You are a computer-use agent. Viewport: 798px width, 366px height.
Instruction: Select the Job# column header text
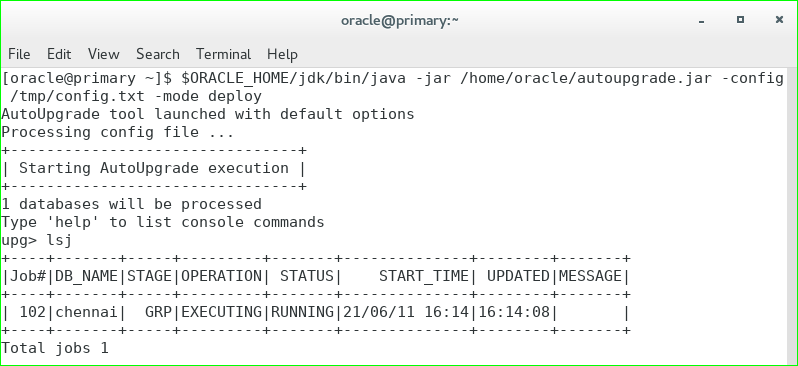(28, 276)
